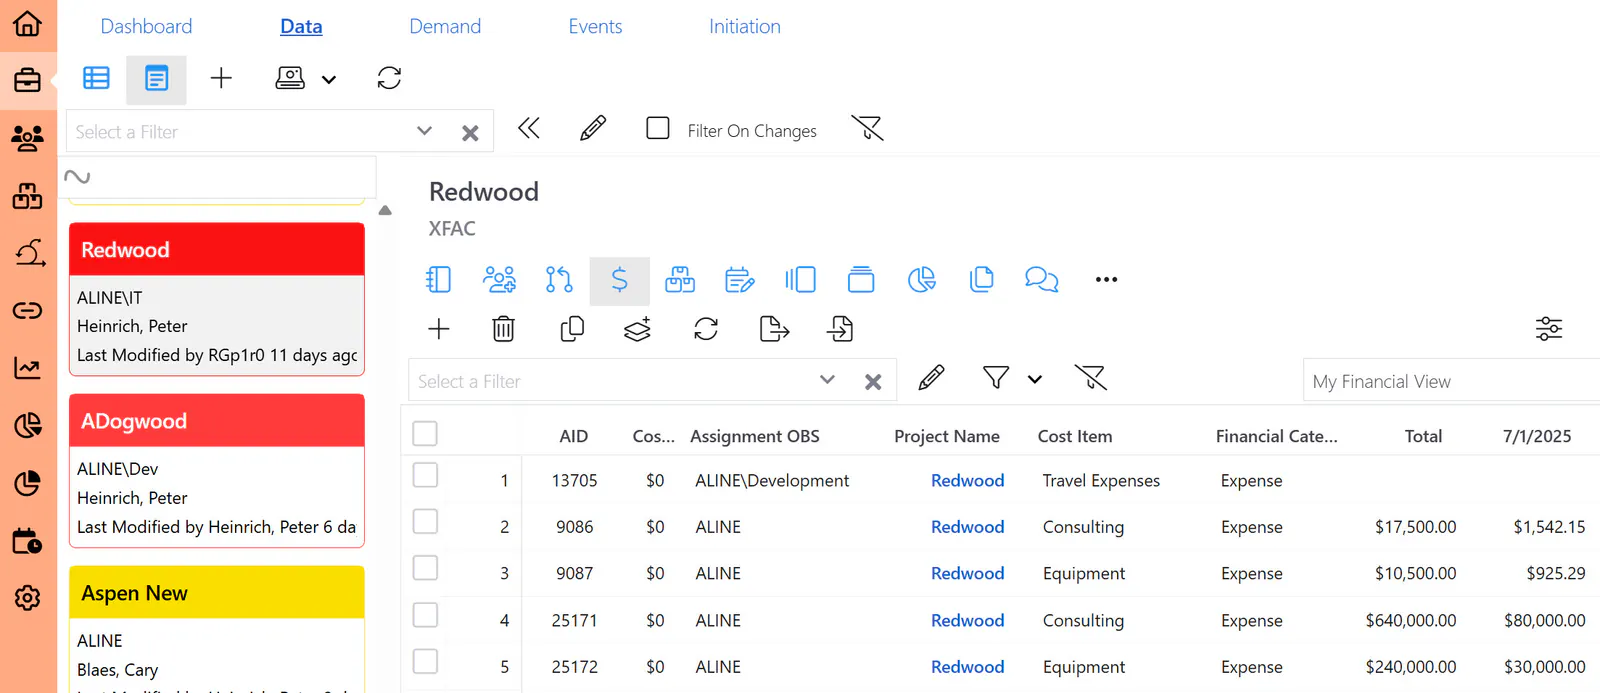
Task: Expand the user view dropdown arrow
Action: point(328,80)
